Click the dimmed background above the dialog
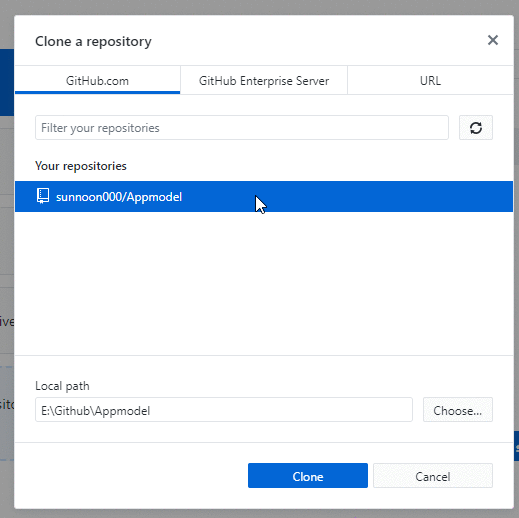The image size is (519, 518). (259, 7)
